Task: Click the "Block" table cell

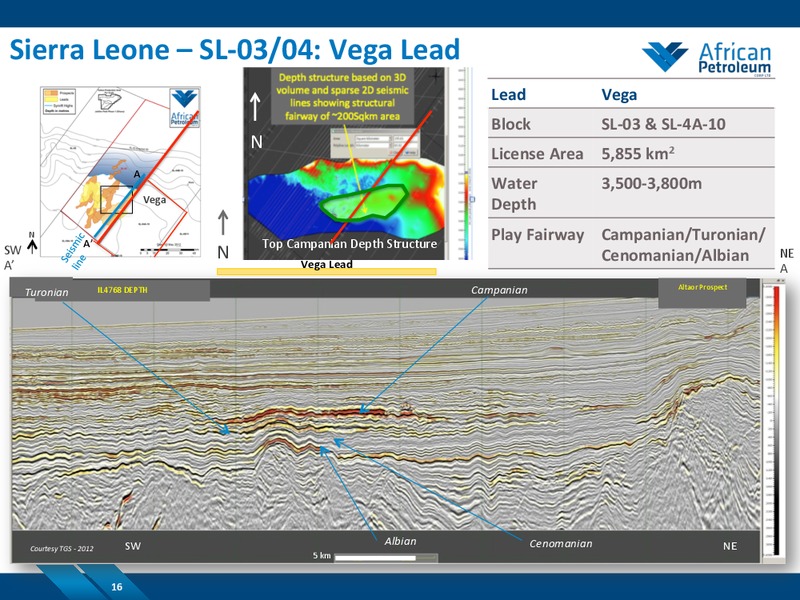Action: pos(511,124)
